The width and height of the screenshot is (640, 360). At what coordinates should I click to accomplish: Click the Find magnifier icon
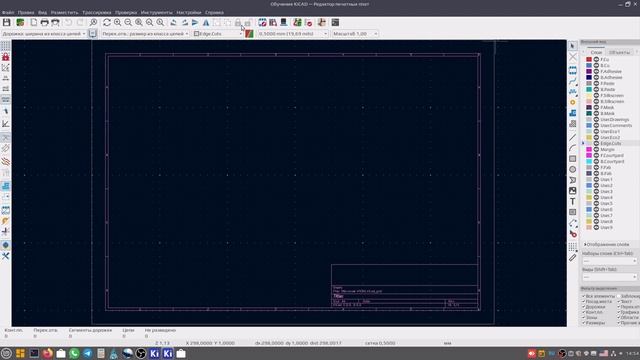[93, 22]
